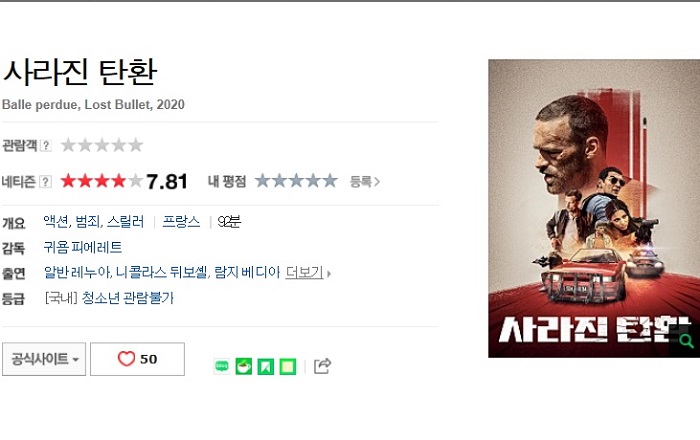Open the export share arrow icon
The height and width of the screenshot is (440, 700).
click(322, 366)
